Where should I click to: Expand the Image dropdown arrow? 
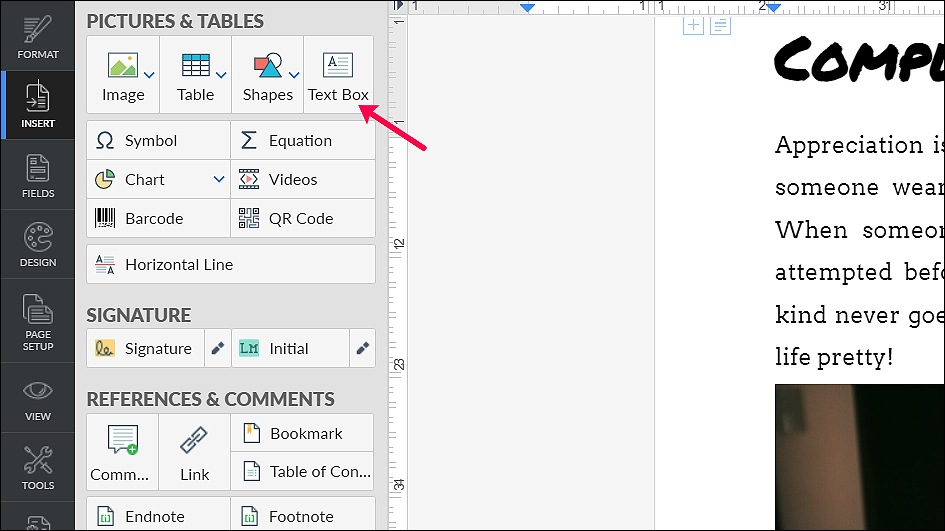click(149, 75)
